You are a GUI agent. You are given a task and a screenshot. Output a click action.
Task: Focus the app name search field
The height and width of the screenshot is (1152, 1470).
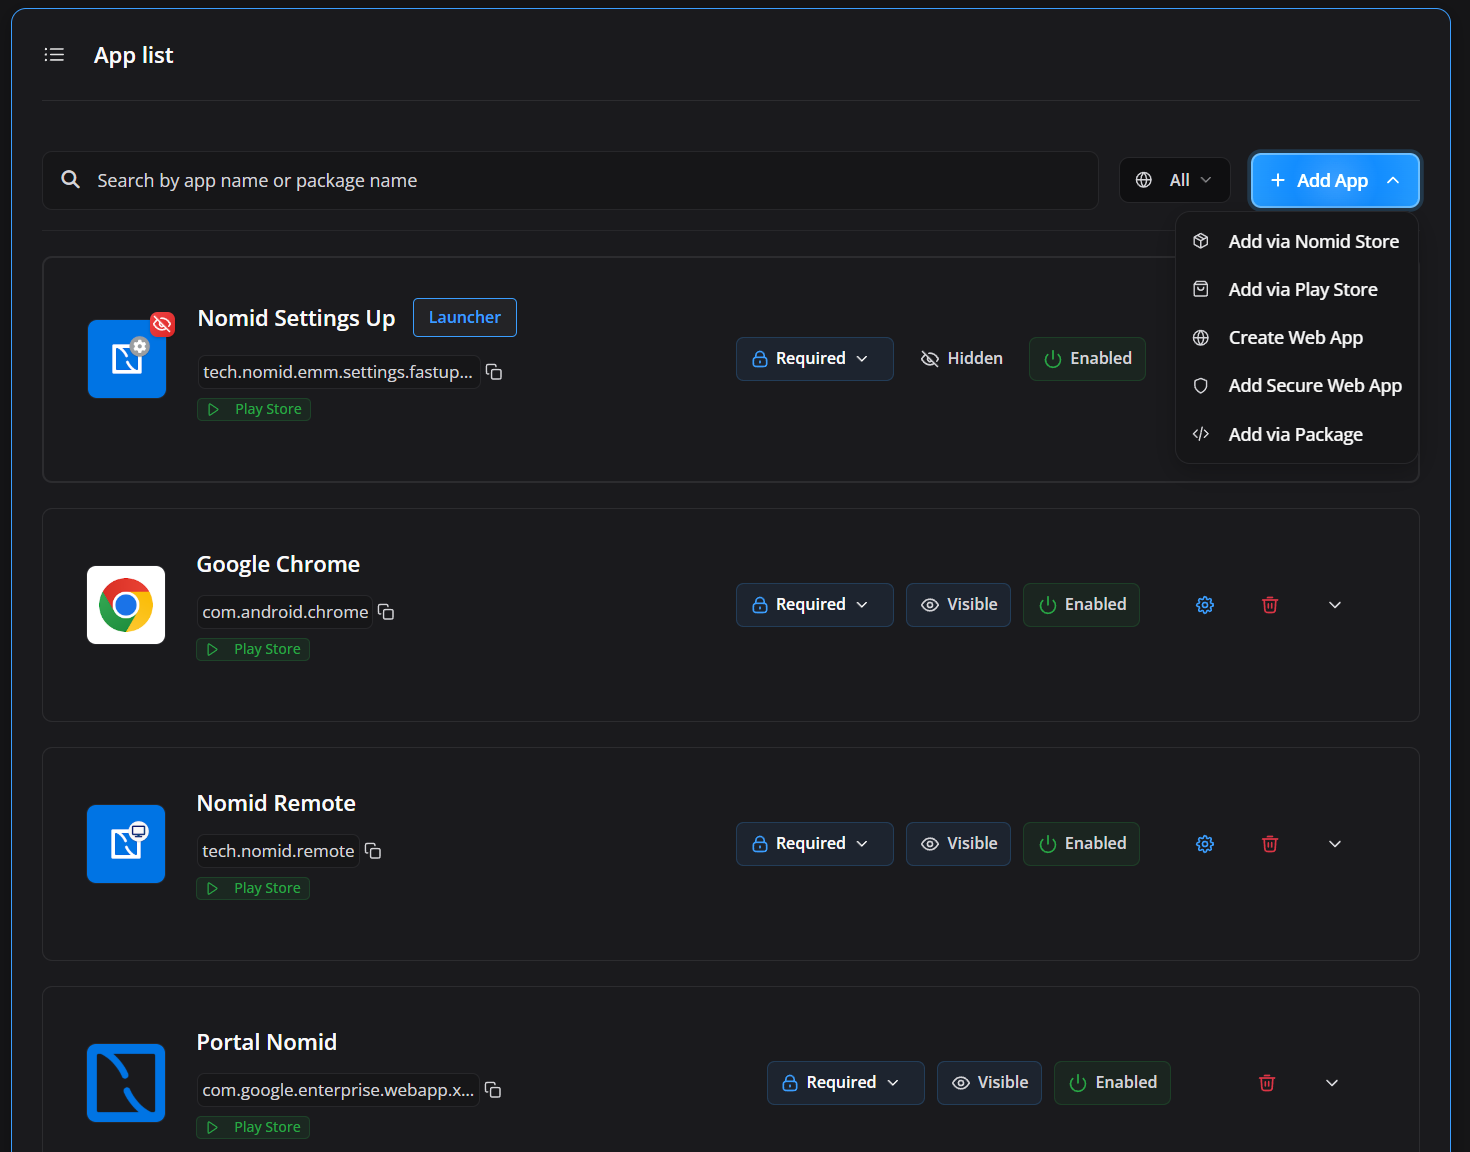coord(570,180)
